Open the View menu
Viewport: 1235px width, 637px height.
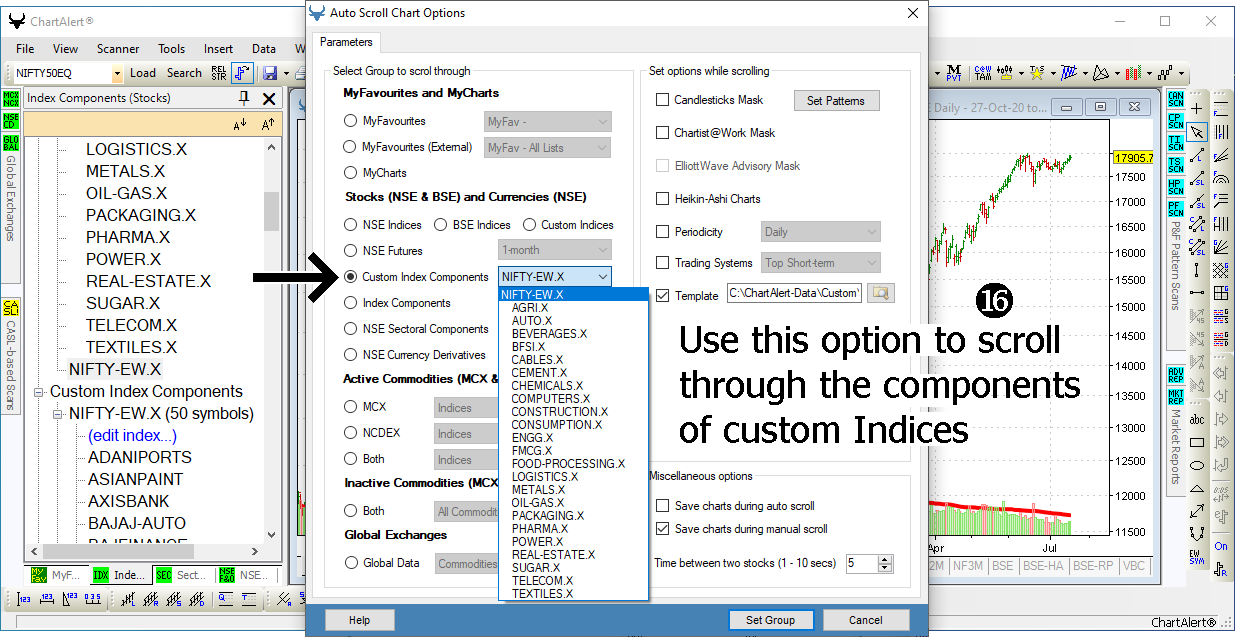tap(65, 49)
